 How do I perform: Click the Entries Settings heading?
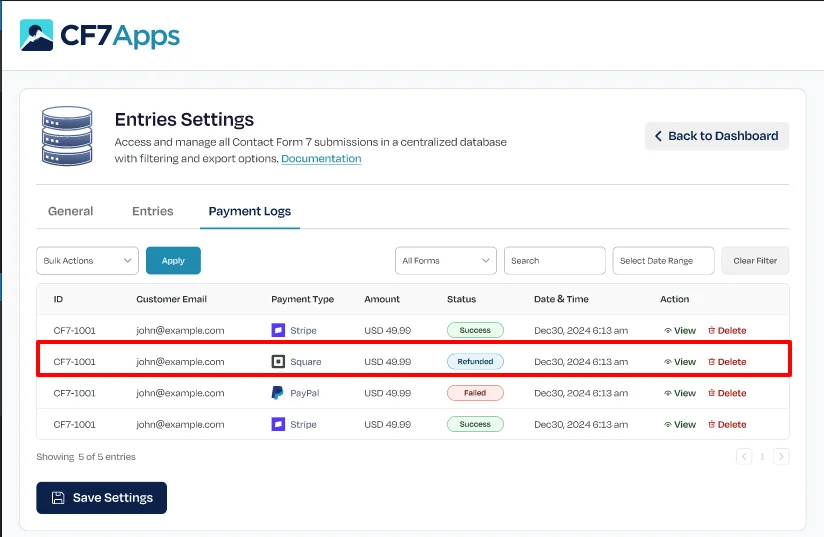click(x=184, y=119)
